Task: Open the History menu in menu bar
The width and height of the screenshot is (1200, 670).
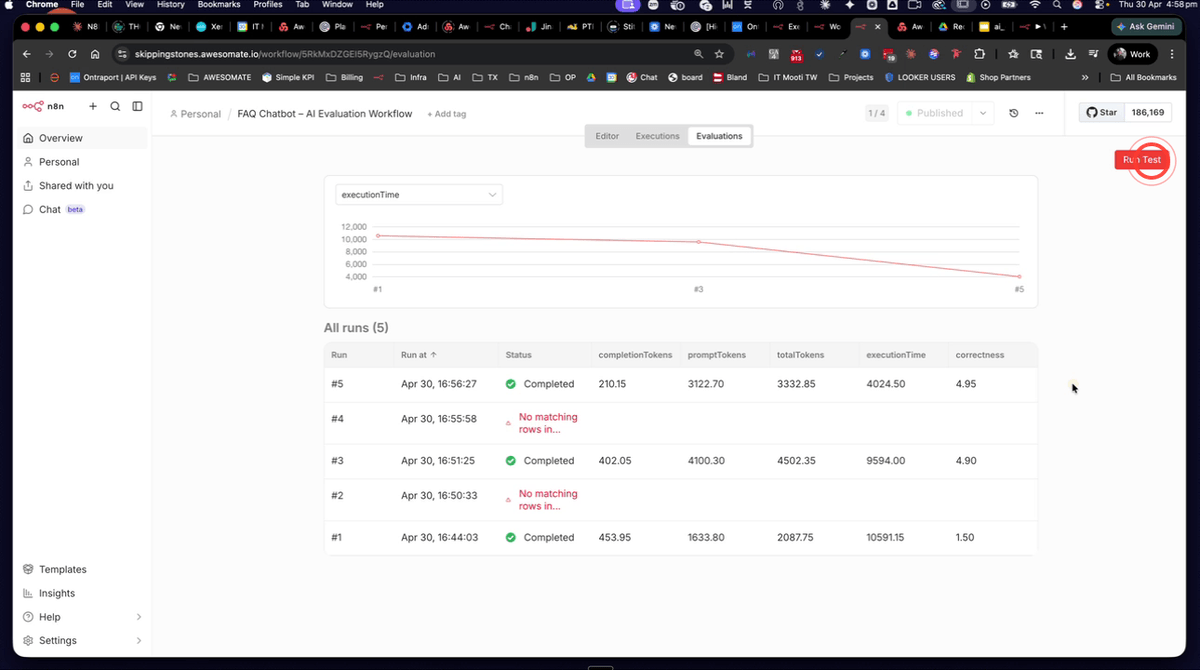Action: coord(170,5)
